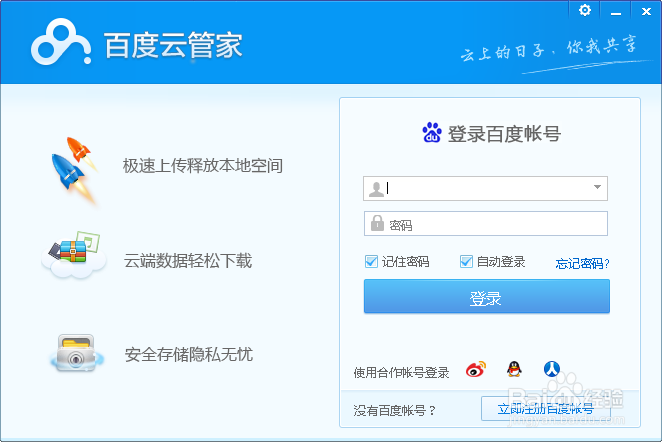This screenshot has width=662, height=442.
Task: Click the 百度云管家 title text
Action: [x=173, y=45]
